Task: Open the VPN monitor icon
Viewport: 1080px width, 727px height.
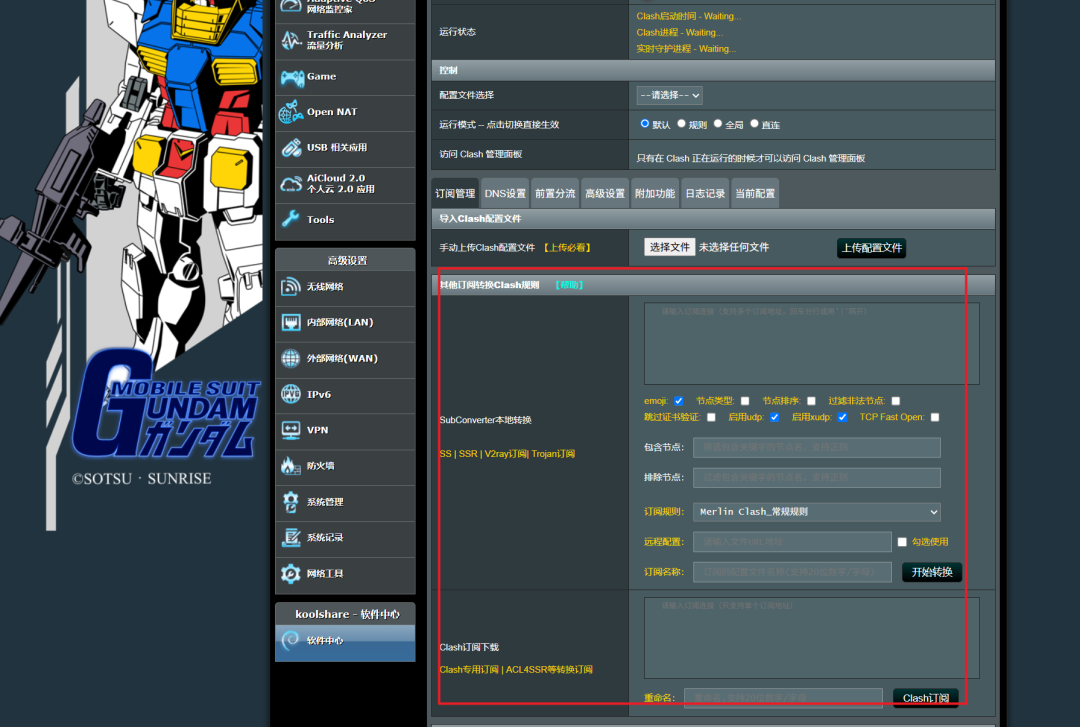Action: [x=291, y=430]
